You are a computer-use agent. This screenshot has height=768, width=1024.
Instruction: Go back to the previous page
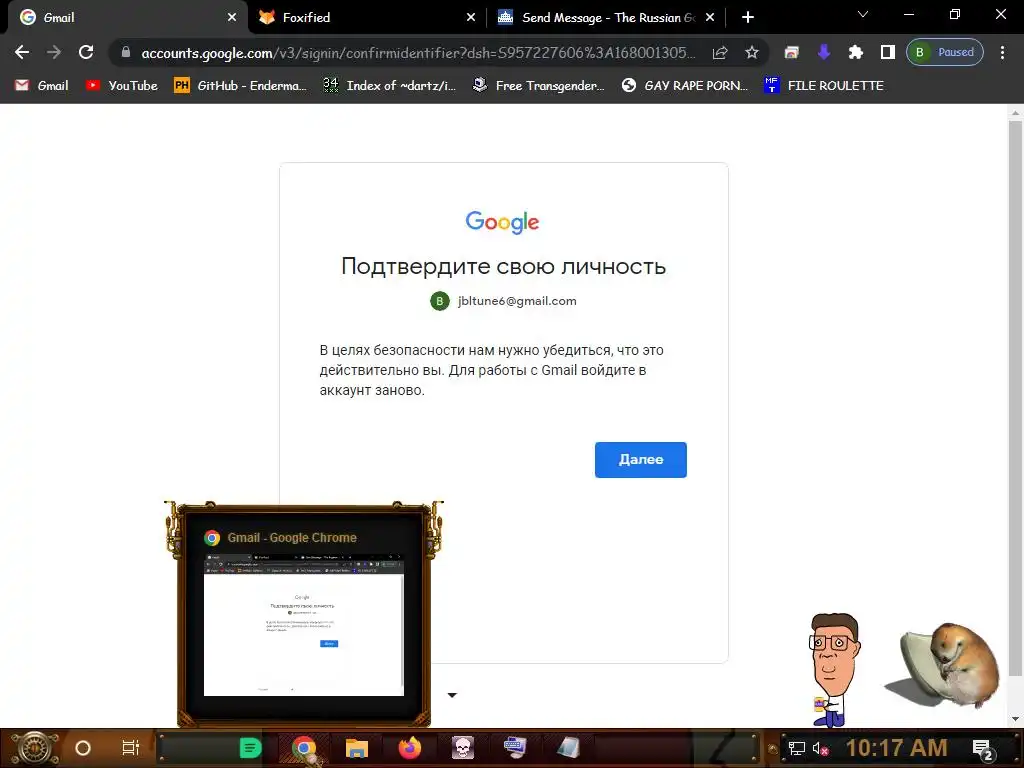click(x=22, y=52)
